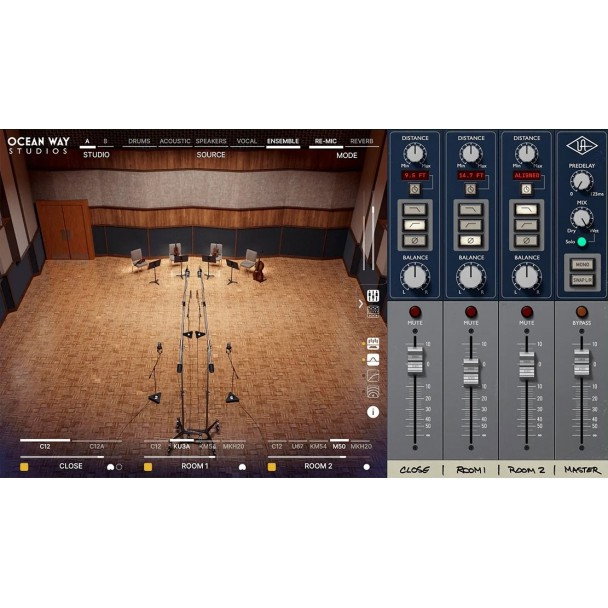Toggle the Room 1 delay clock button
Viewport: 608px width, 608px height.
[x=471, y=189]
